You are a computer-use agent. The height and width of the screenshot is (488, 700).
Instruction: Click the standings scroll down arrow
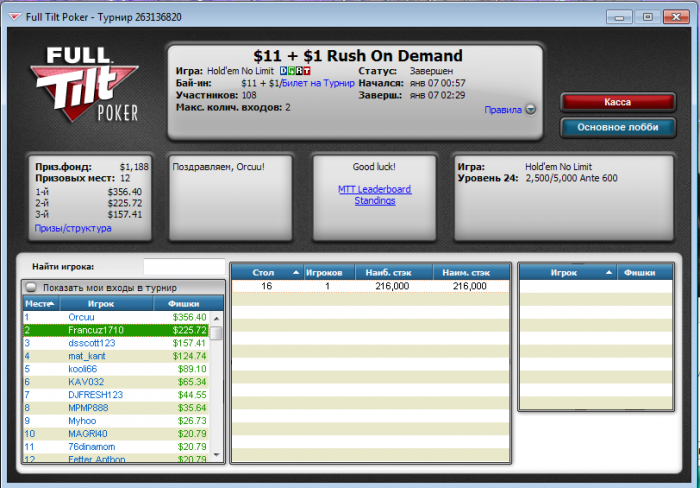point(217,455)
